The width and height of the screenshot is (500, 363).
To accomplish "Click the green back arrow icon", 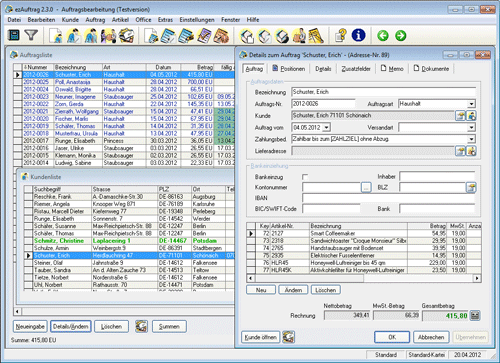I will [383, 35].
